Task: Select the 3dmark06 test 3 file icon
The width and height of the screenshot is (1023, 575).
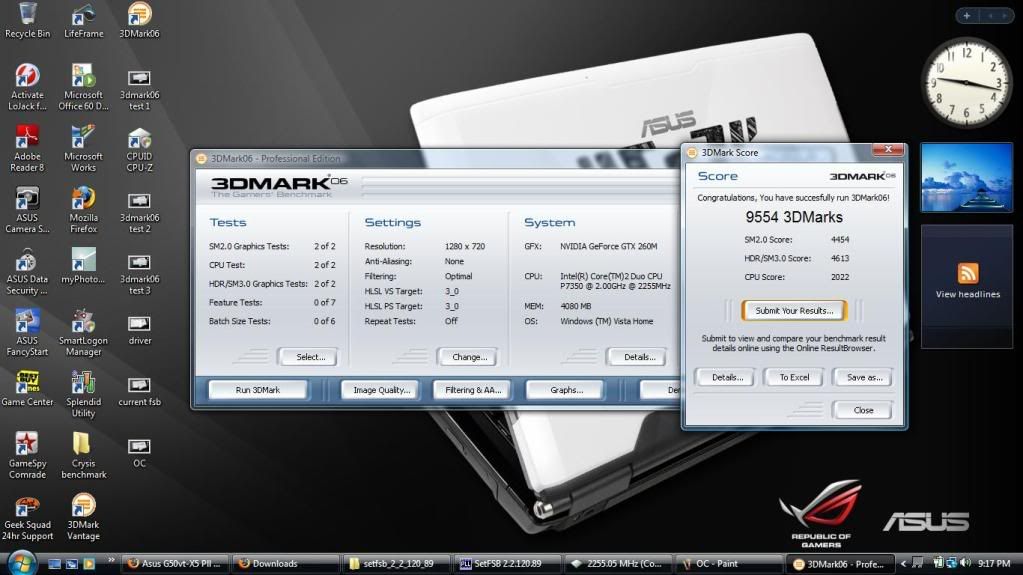Action: 139,272
